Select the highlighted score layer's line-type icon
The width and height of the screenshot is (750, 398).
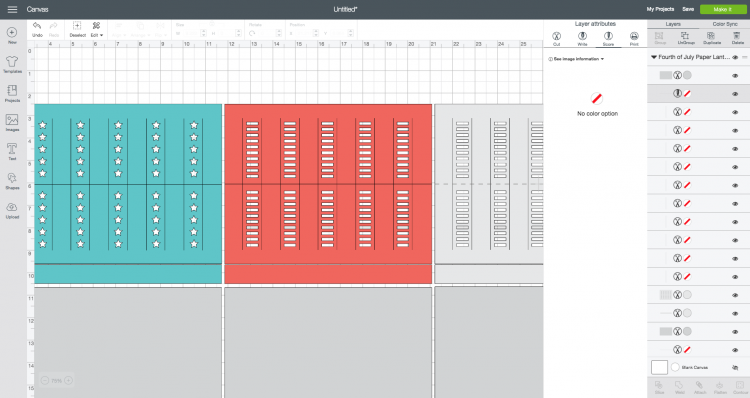coord(677,94)
